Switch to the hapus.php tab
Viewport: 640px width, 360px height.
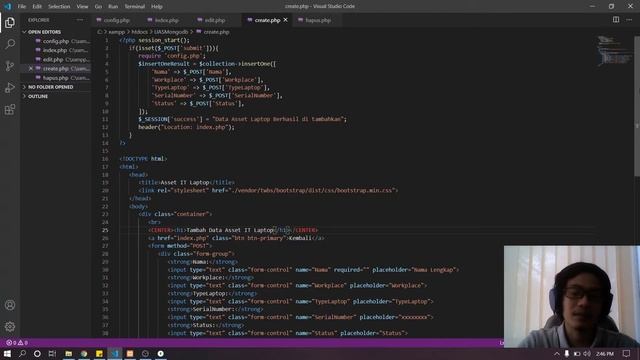tap(318, 20)
